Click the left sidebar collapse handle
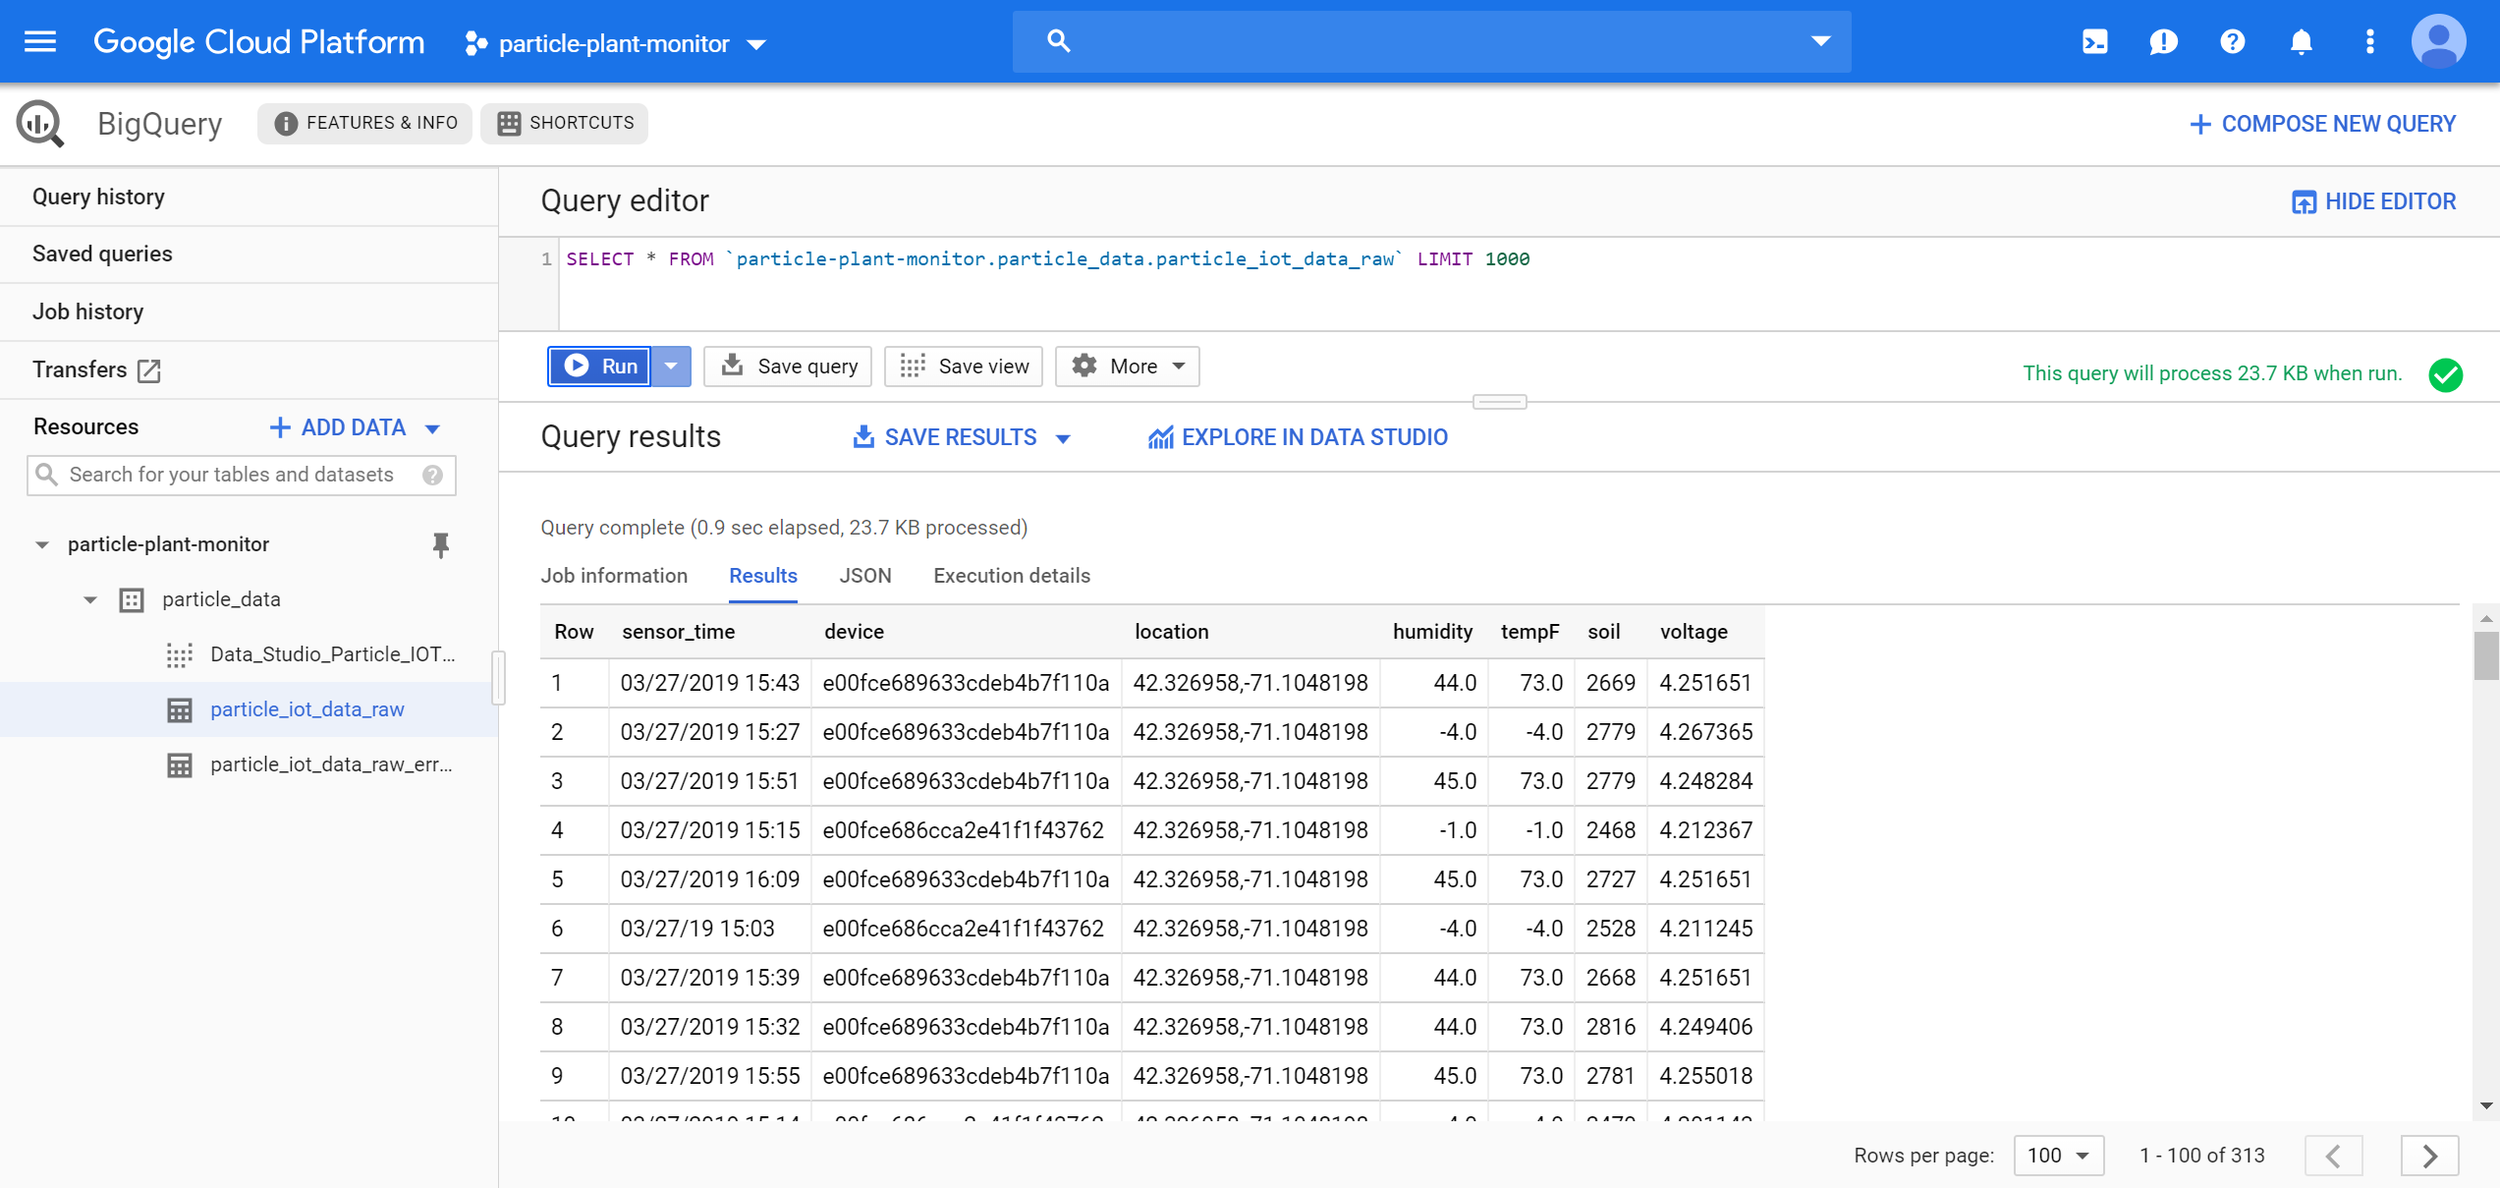This screenshot has height=1188, width=2500. pos(498,678)
